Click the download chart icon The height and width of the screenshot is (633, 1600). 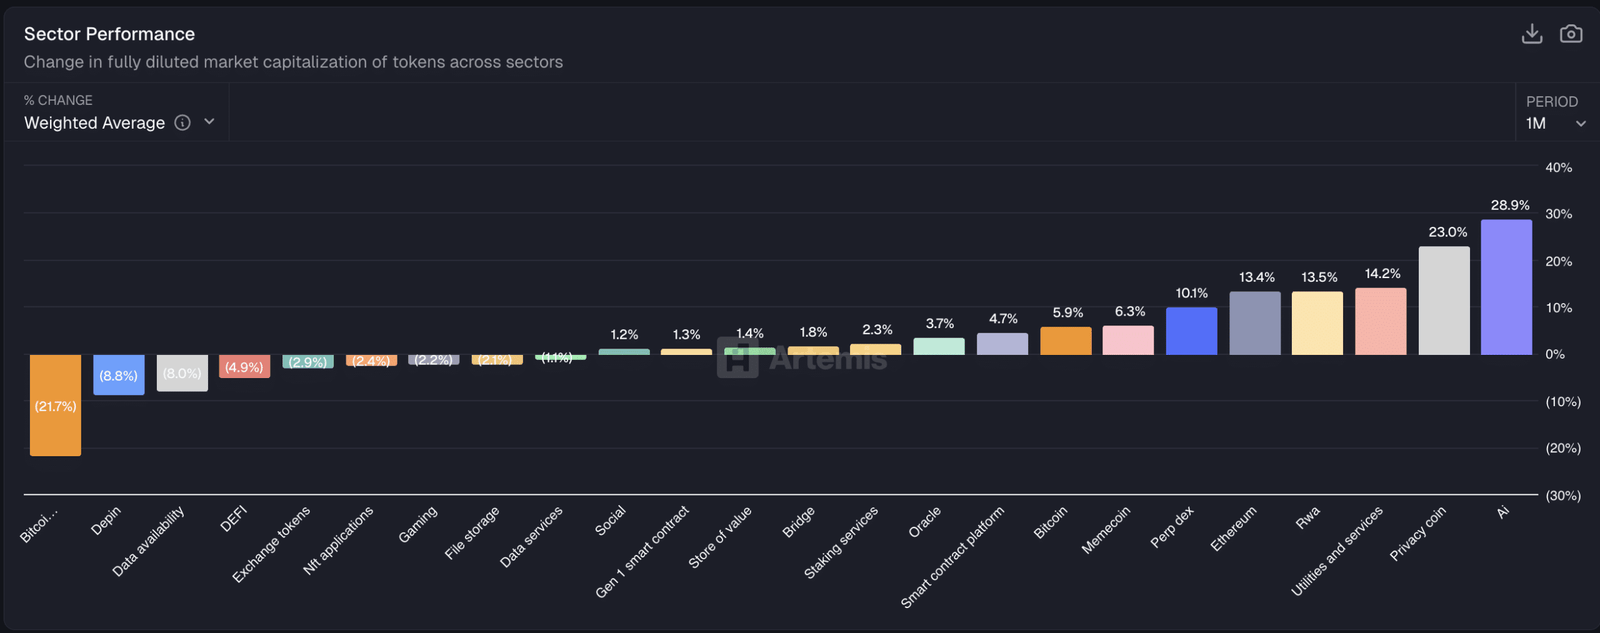(1531, 34)
